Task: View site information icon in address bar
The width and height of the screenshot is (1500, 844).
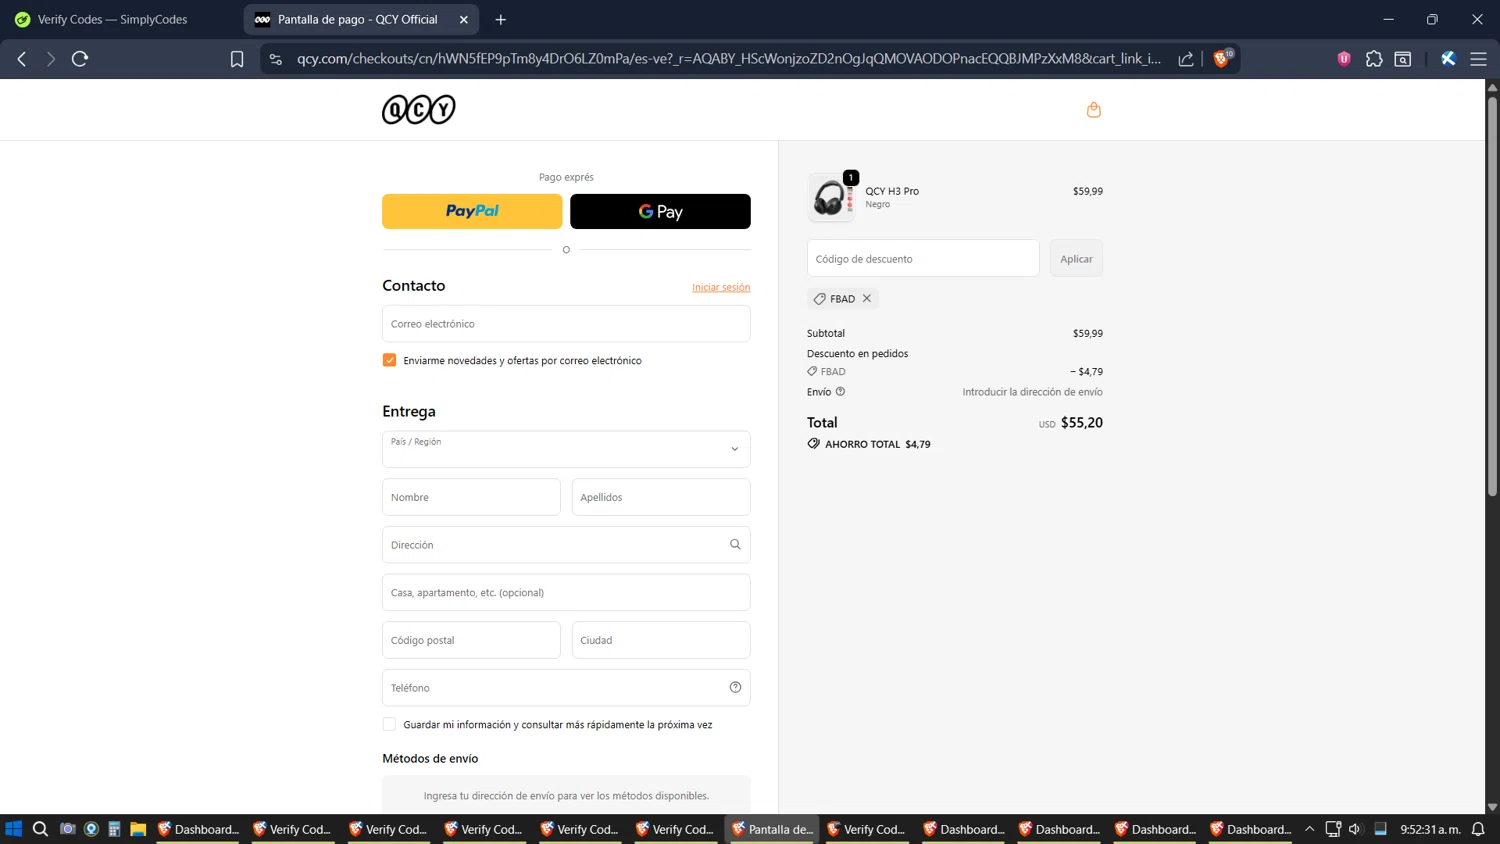Action: 276,59
